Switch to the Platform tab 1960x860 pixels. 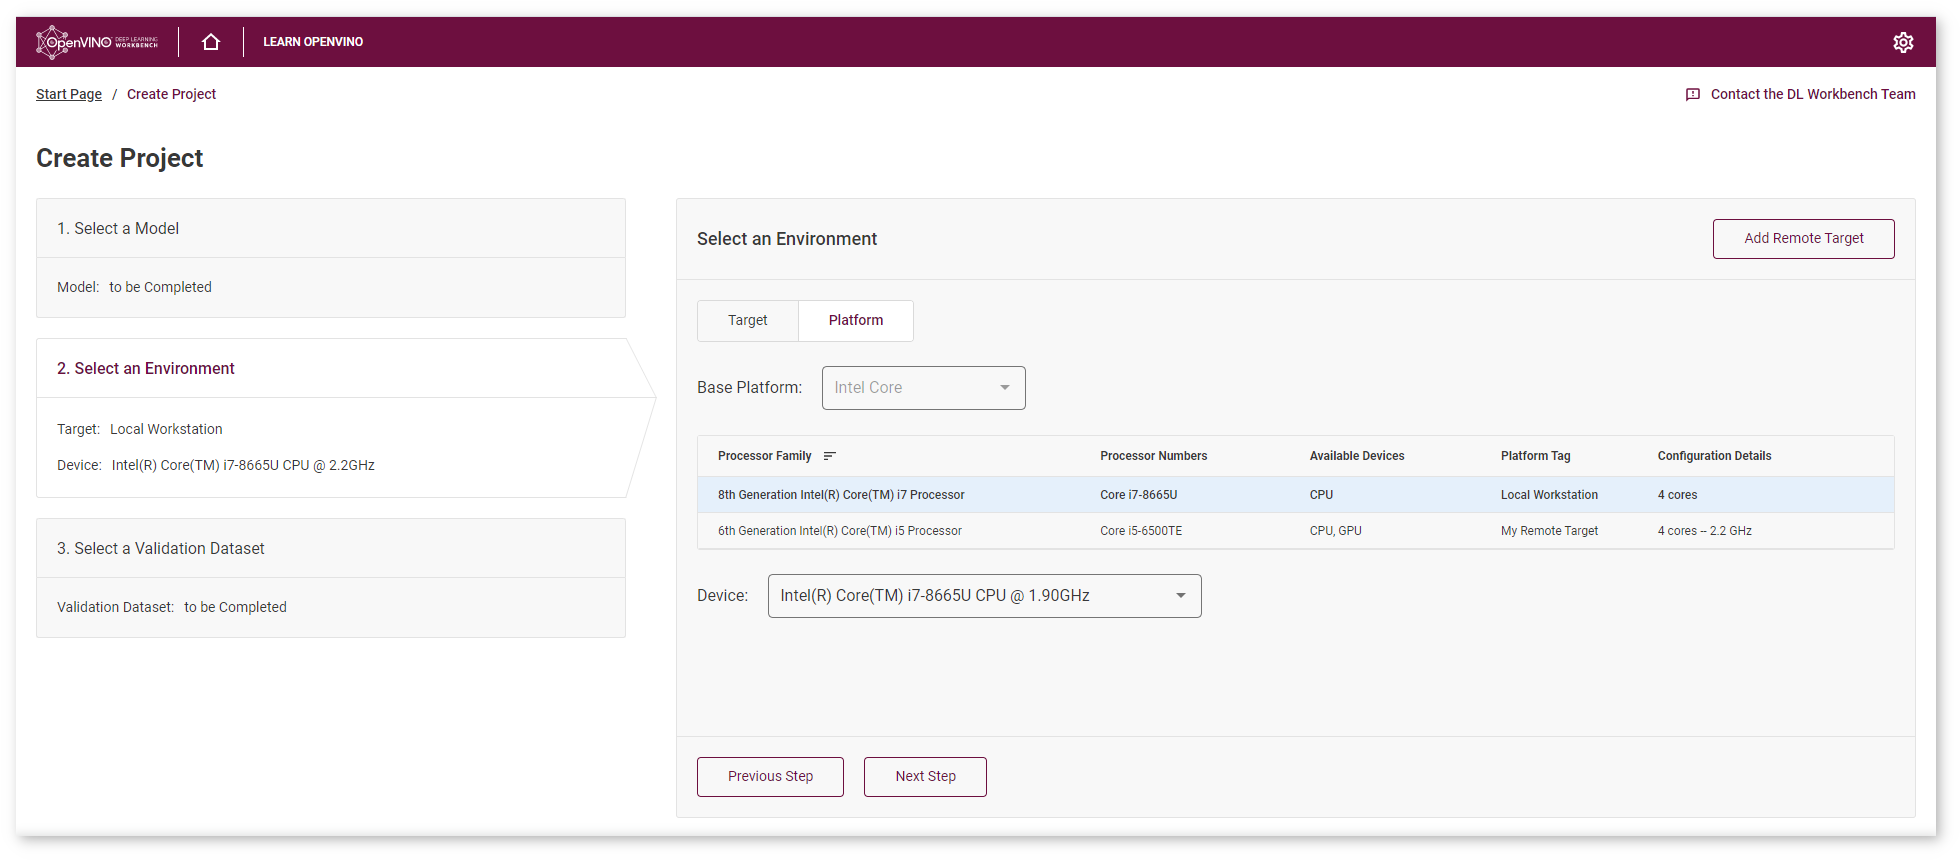point(855,321)
